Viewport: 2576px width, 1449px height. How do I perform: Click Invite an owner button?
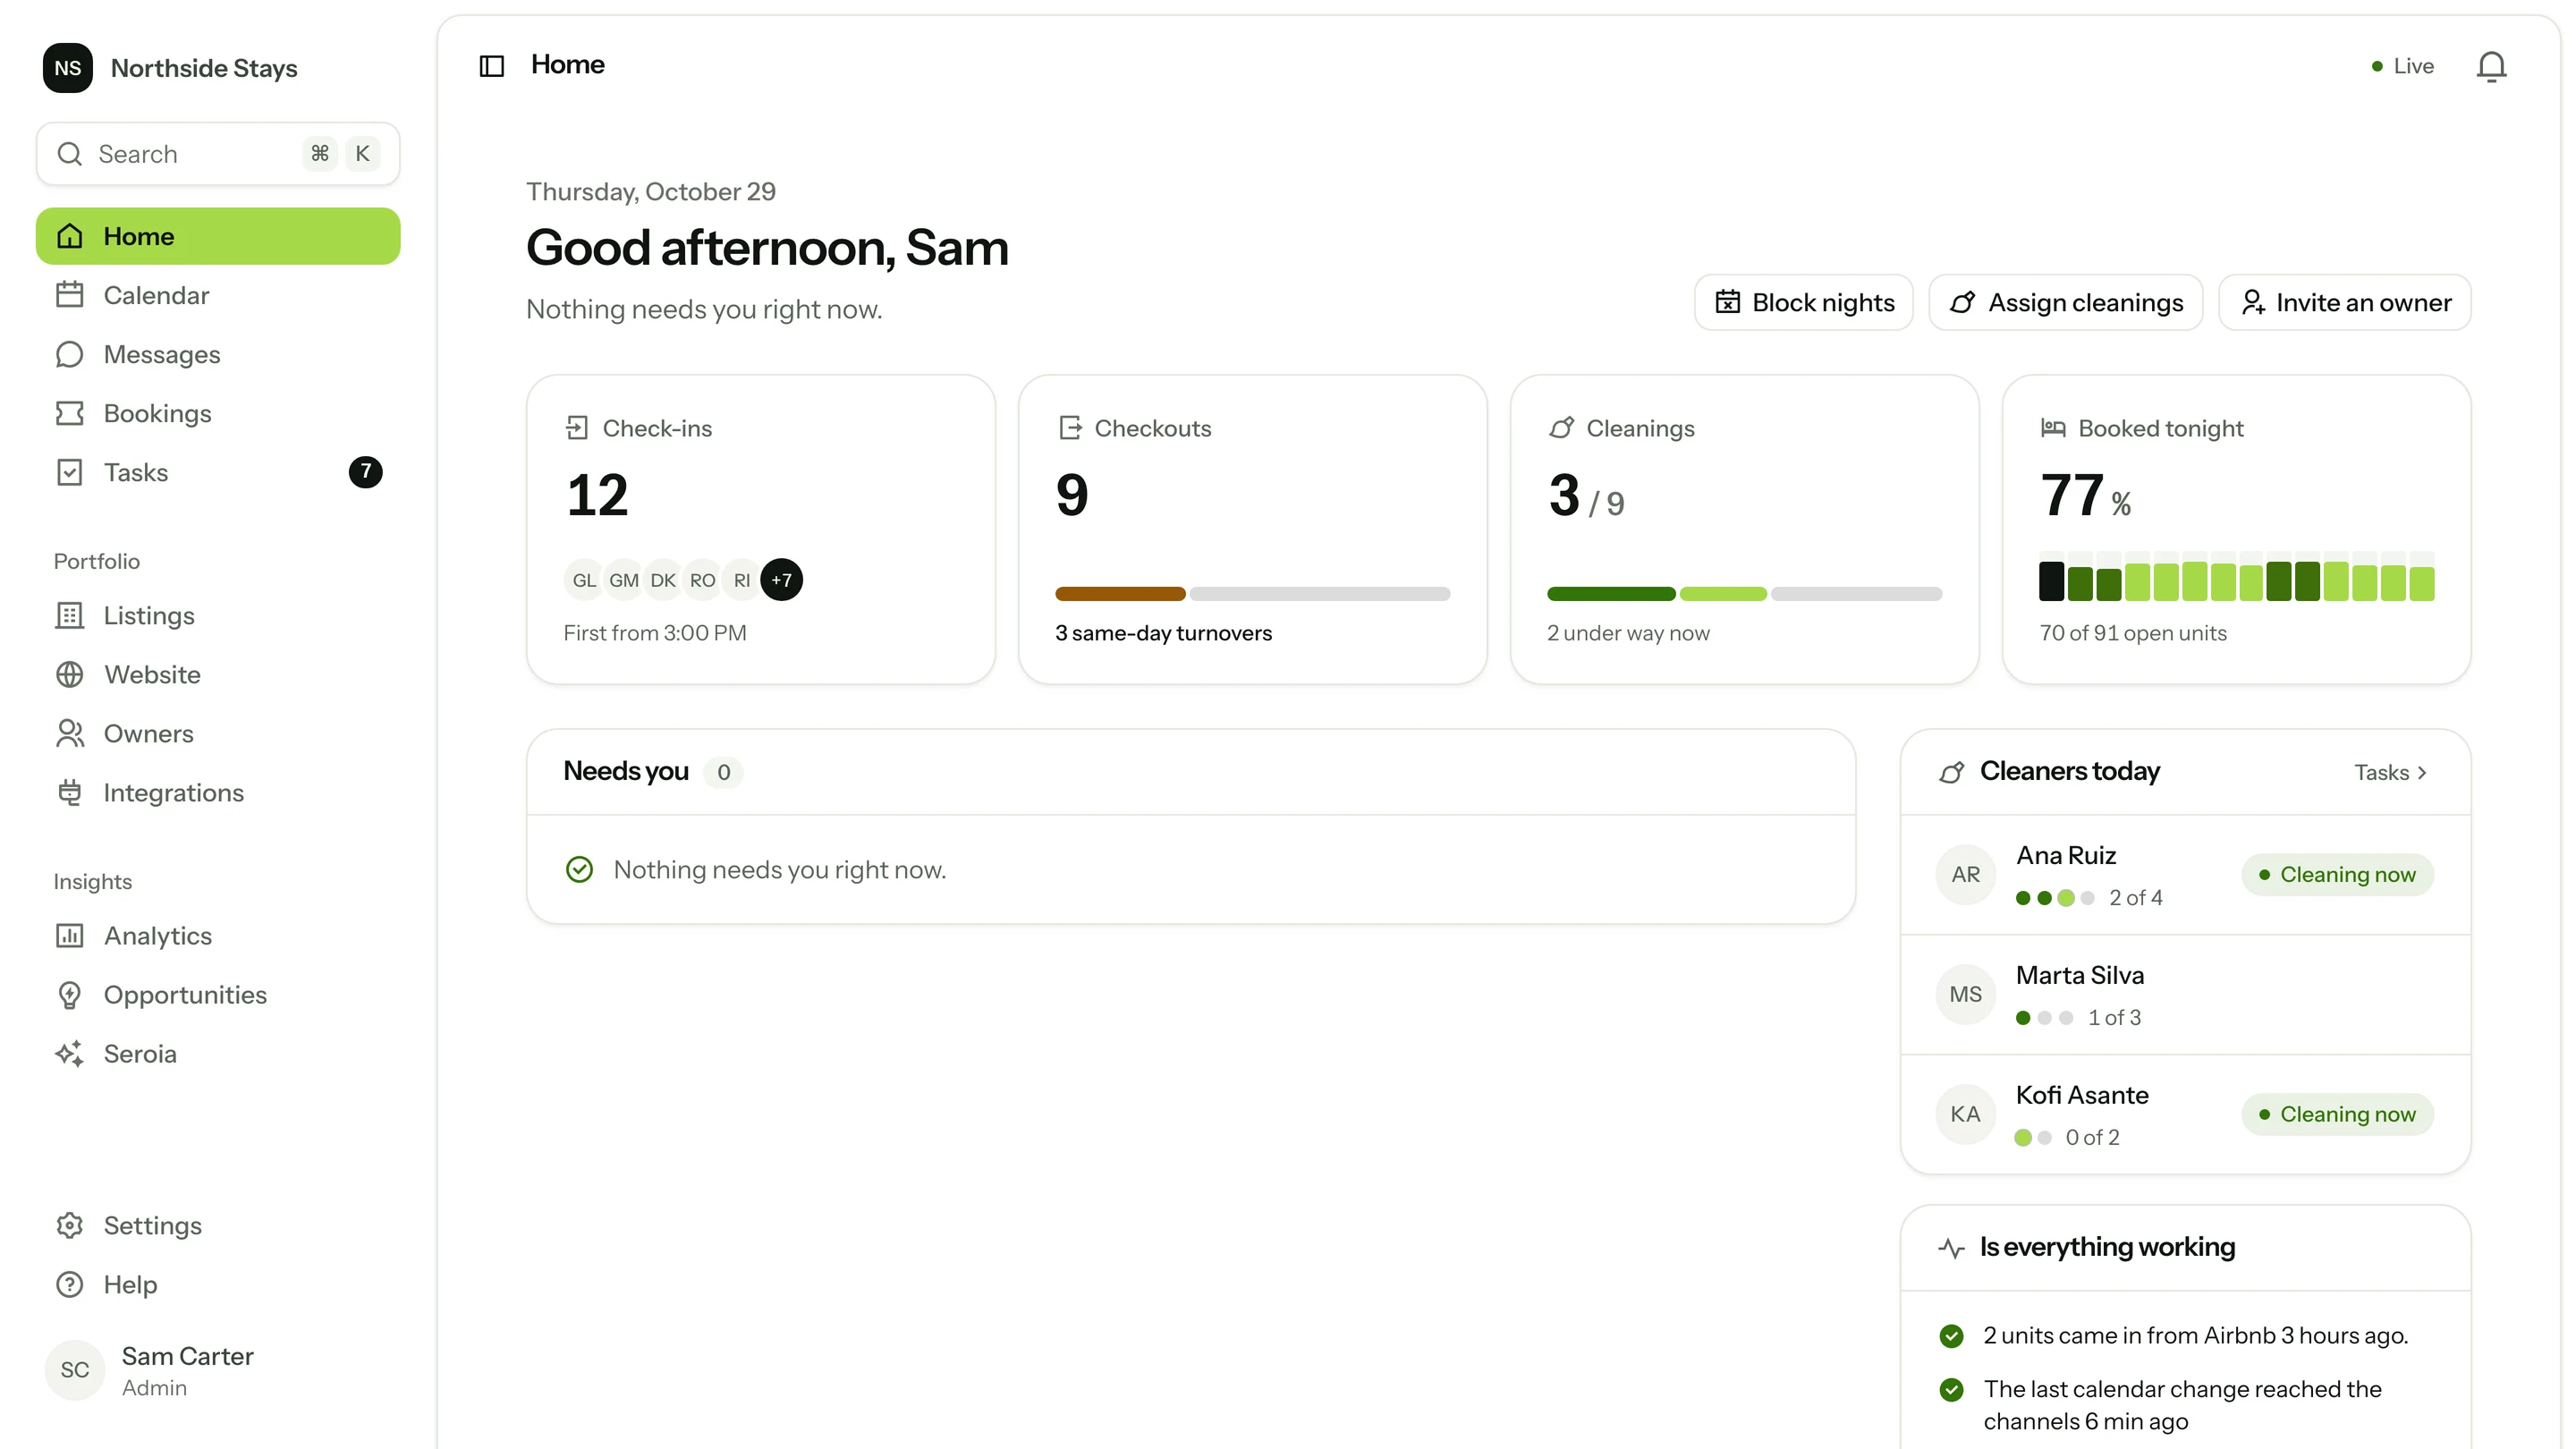click(x=2344, y=302)
